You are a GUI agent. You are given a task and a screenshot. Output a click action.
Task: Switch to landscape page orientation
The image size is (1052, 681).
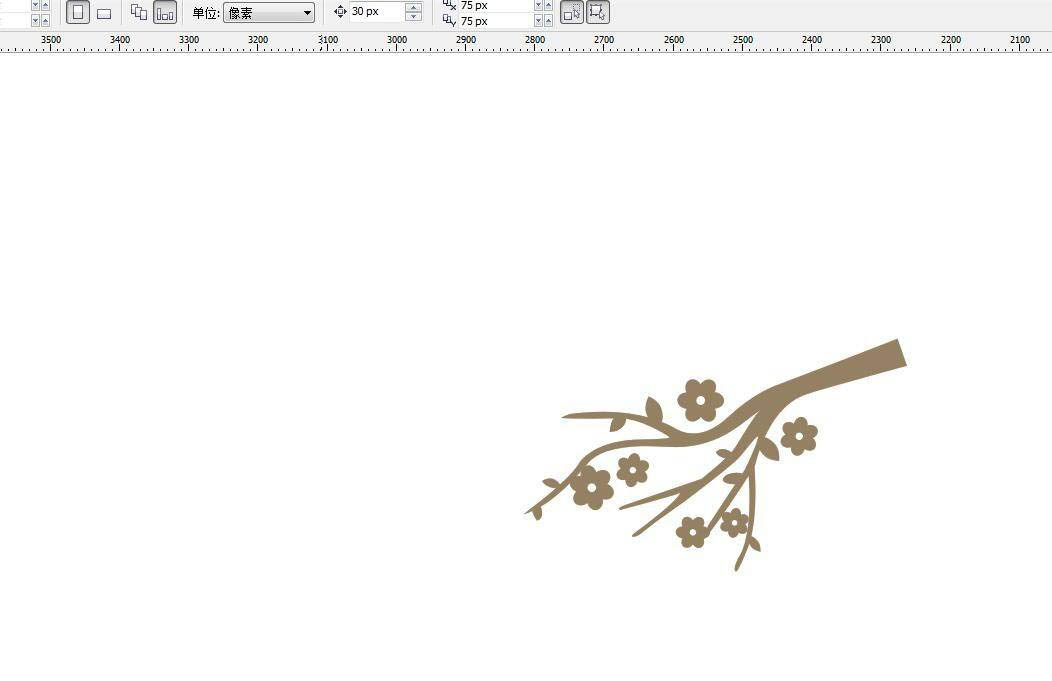(103, 13)
